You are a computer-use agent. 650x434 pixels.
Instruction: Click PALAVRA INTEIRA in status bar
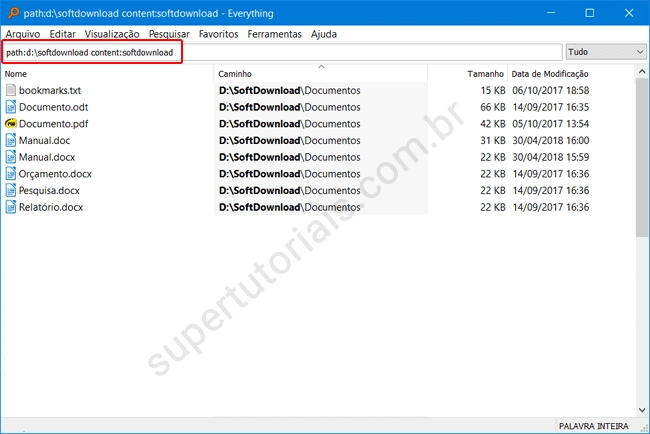tap(593, 426)
